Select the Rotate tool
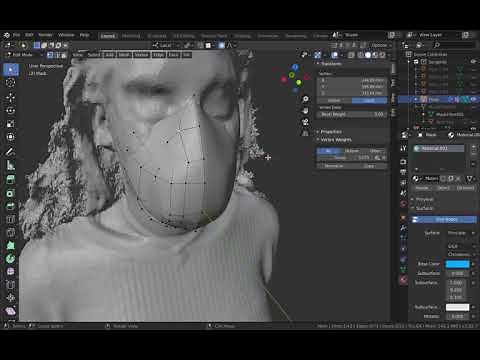Screen dimensions: 480x360 [11, 110]
